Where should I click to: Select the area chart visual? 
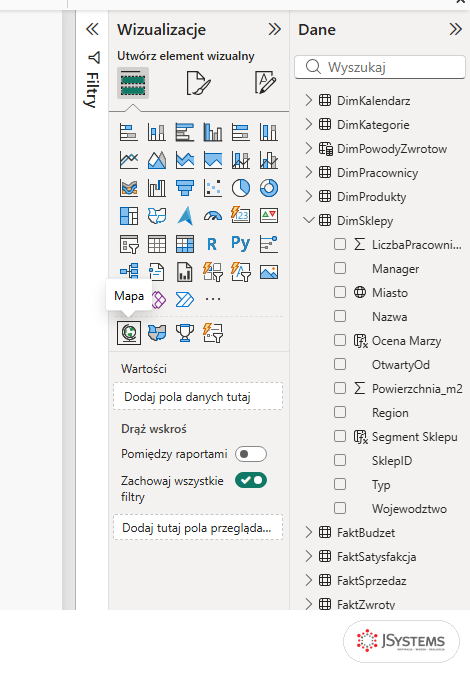pos(157,160)
